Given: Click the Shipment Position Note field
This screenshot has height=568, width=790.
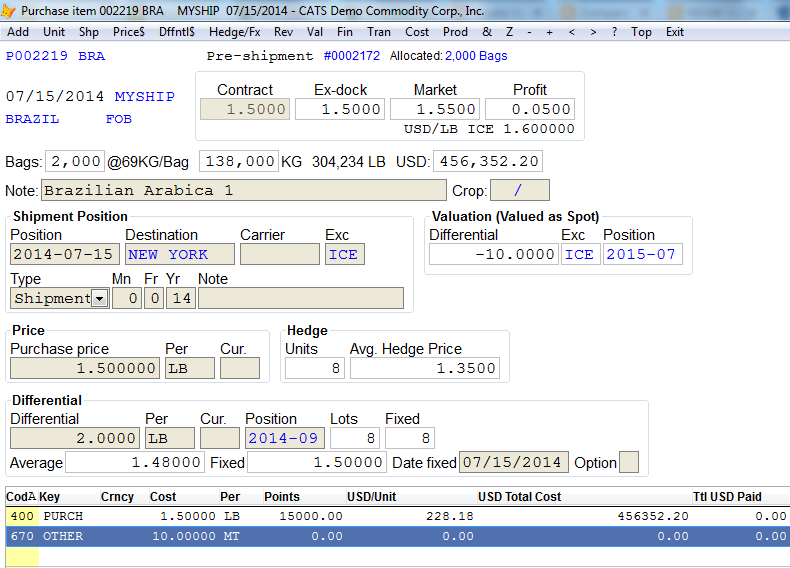Looking at the screenshot, I should (x=301, y=298).
